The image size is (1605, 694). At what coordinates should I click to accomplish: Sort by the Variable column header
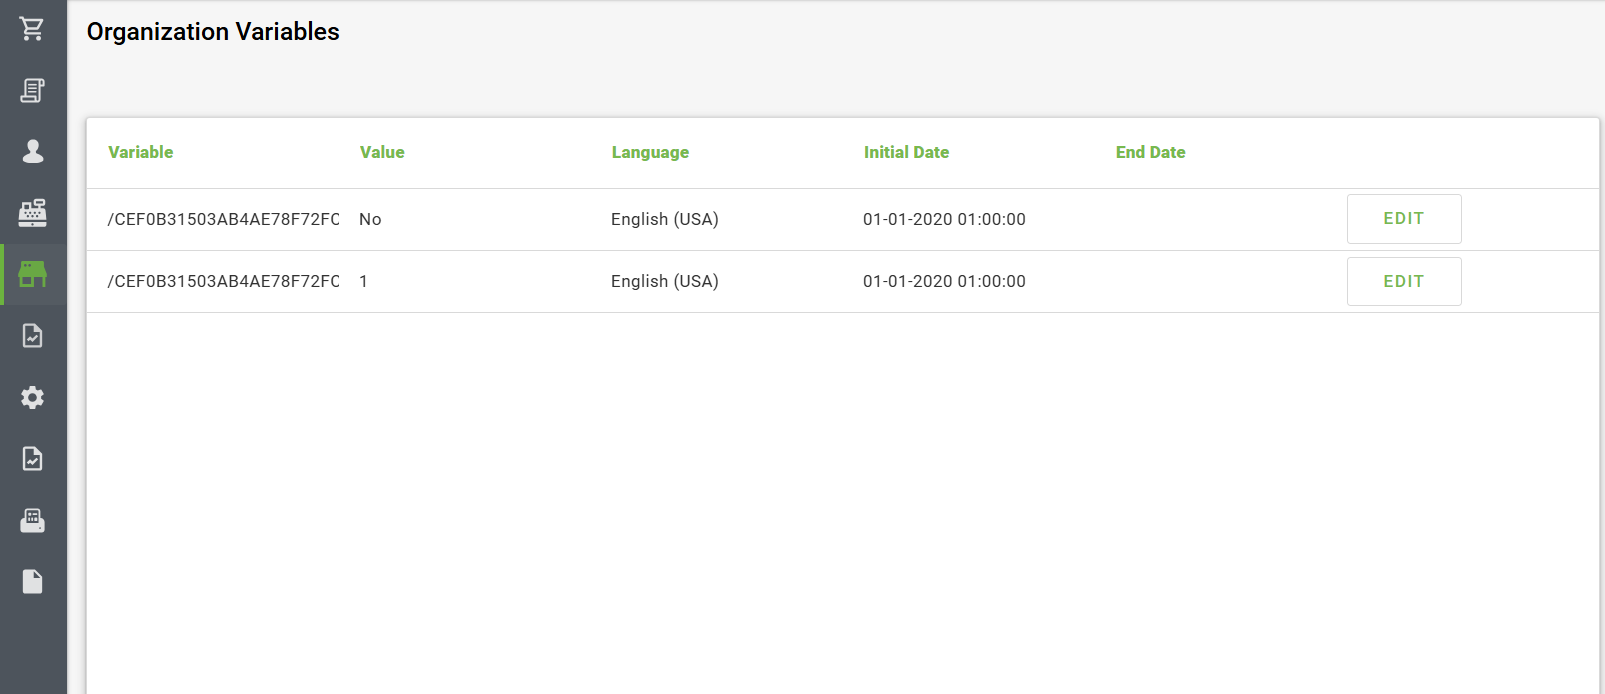point(140,152)
